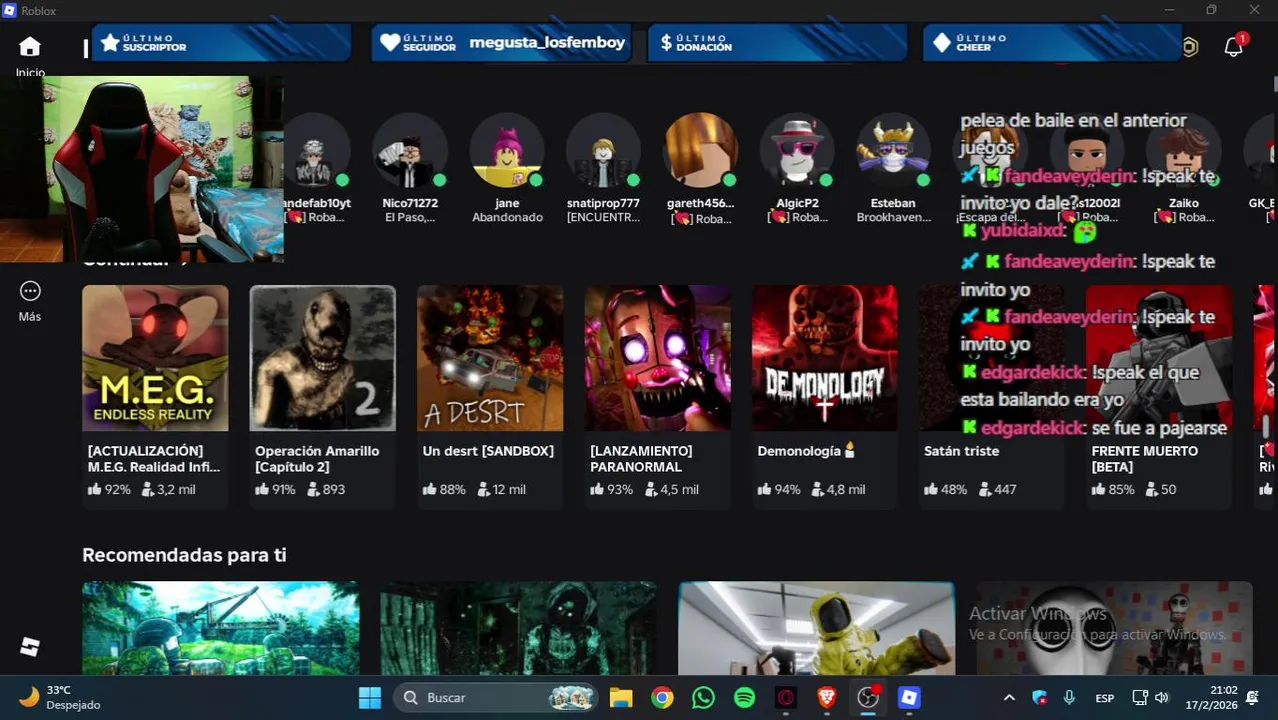Click the Roblox logo icon in sidebar

[30, 646]
